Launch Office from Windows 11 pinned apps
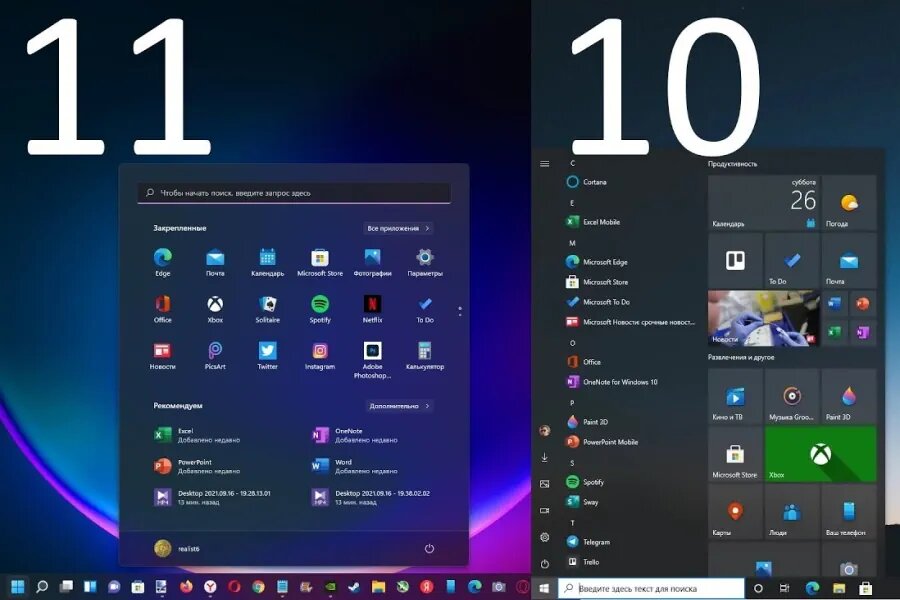This screenshot has height=600, width=900. pos(162,309)
